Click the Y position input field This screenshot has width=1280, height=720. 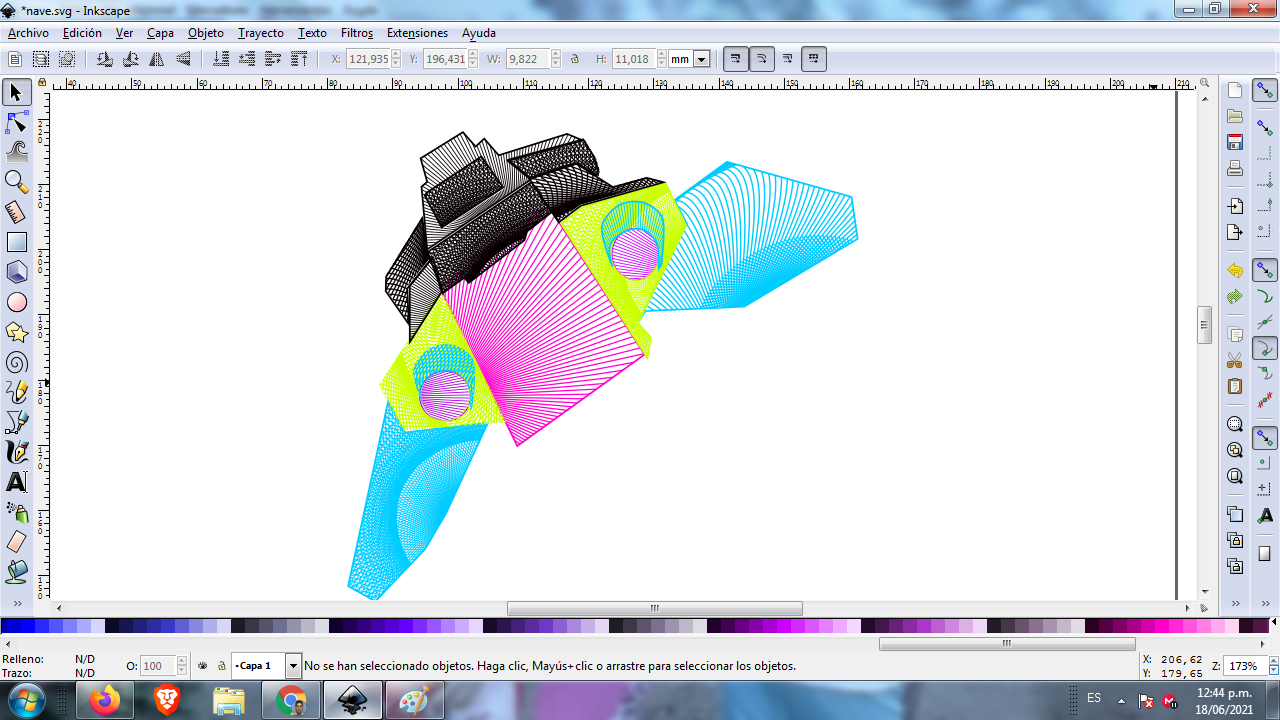(x=444, y=59)
